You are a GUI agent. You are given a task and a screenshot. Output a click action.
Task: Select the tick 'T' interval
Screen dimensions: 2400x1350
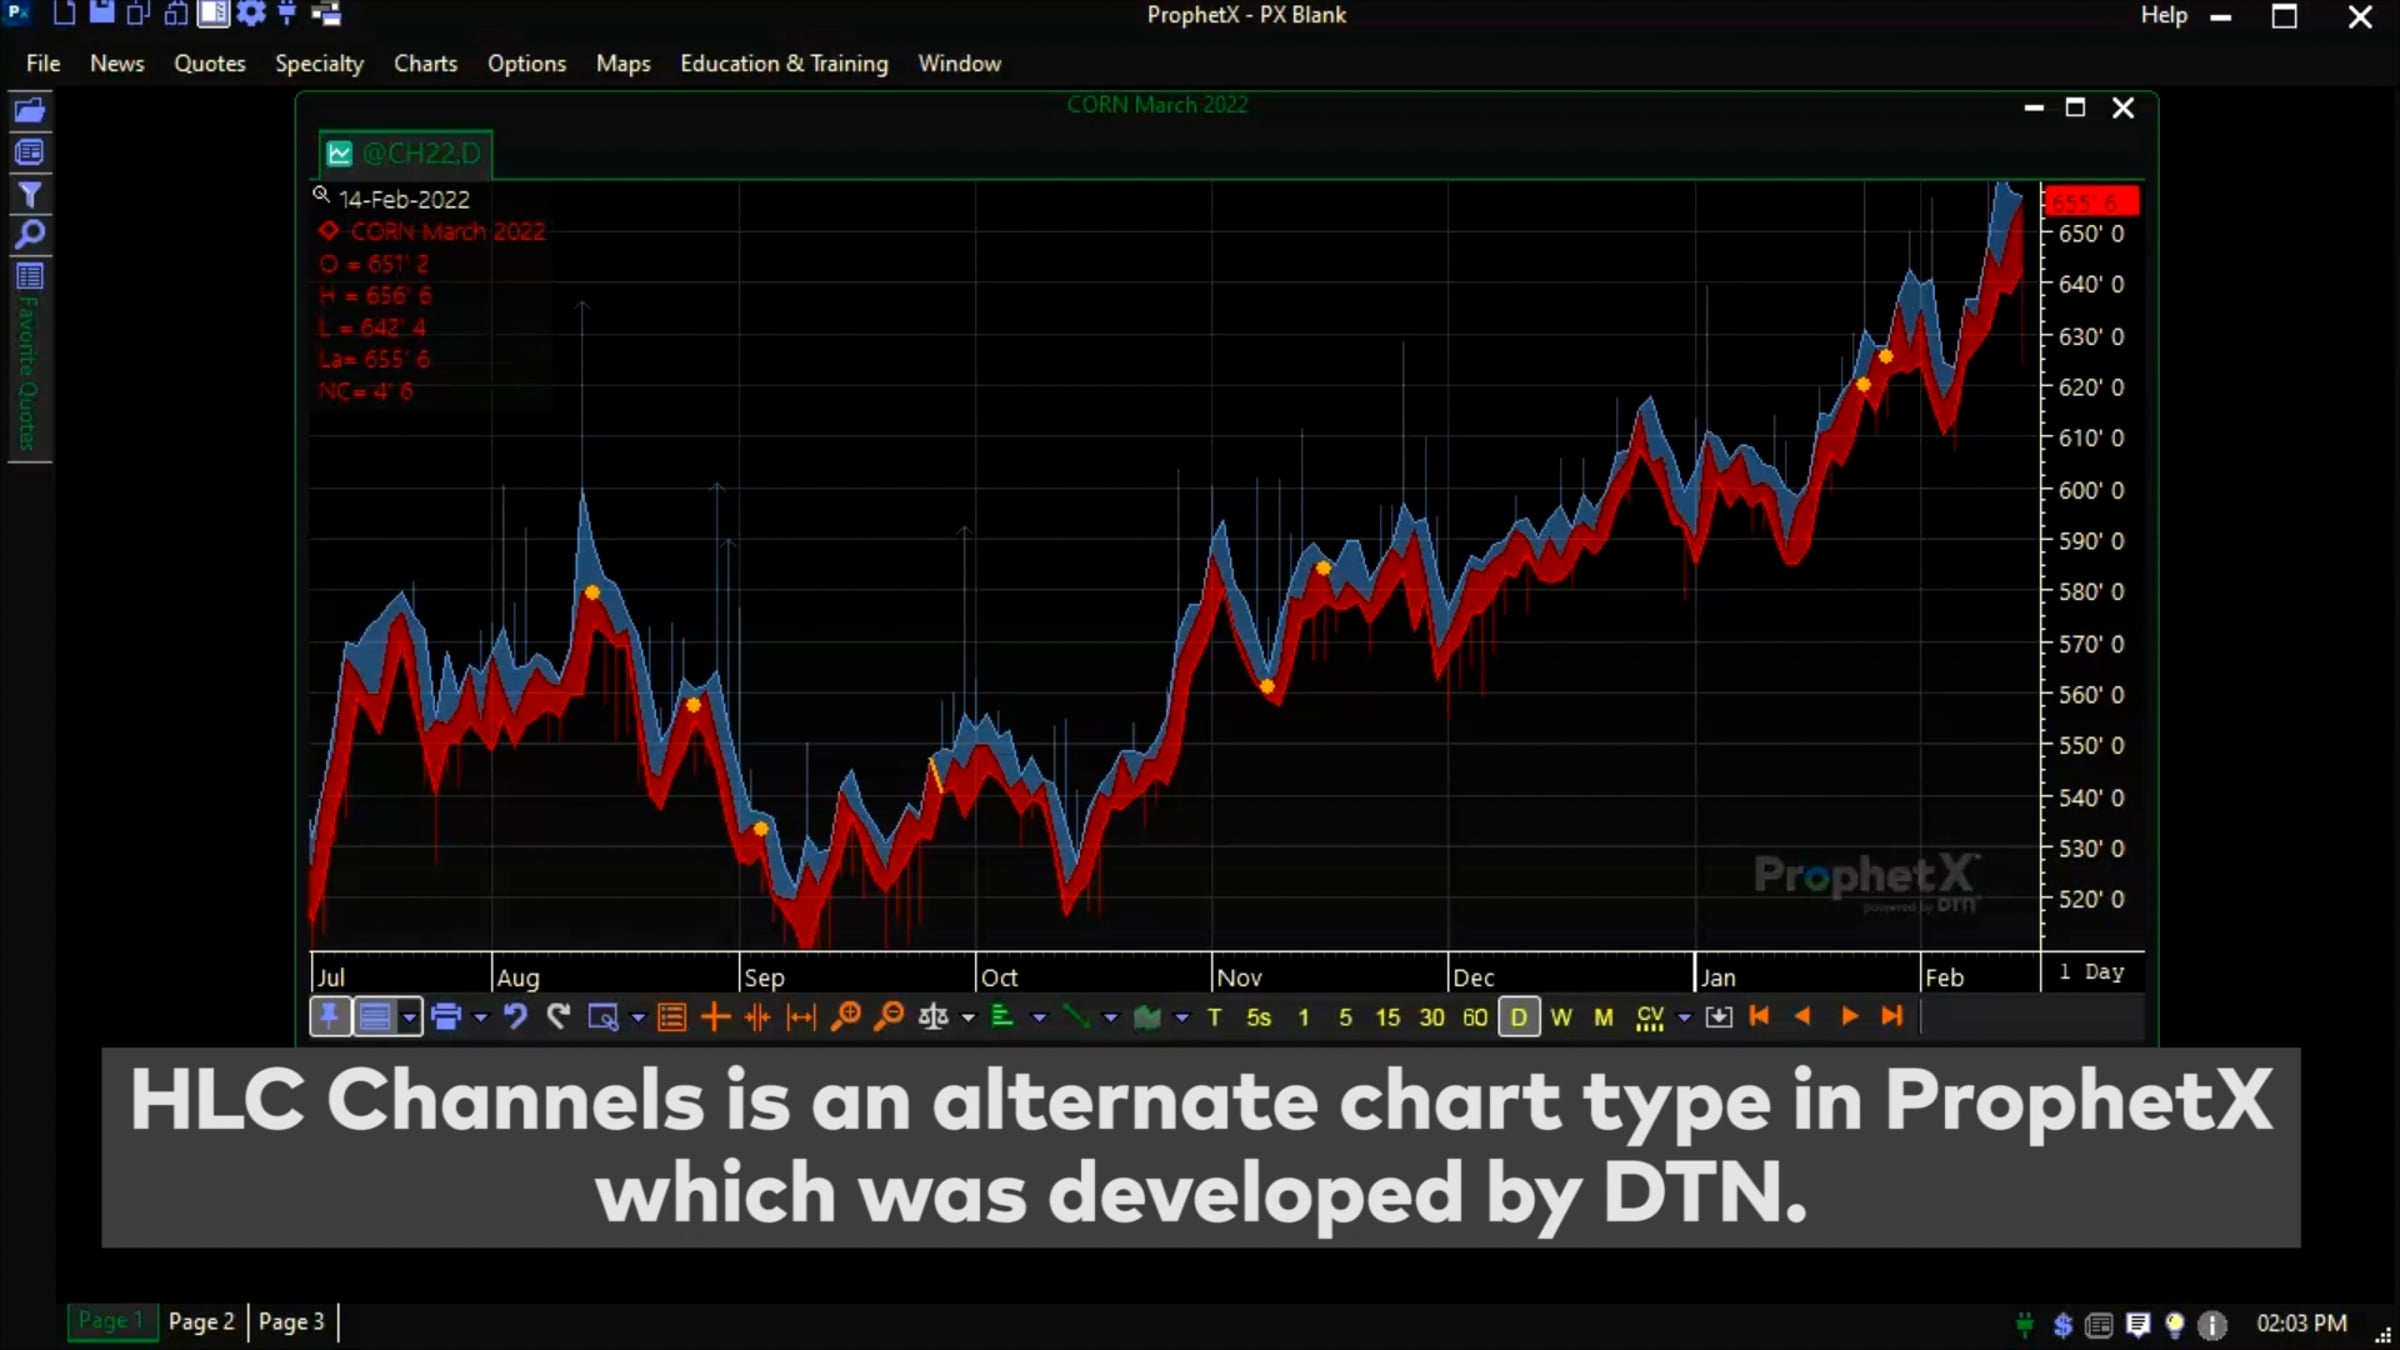click(x=1215, y=1017)
